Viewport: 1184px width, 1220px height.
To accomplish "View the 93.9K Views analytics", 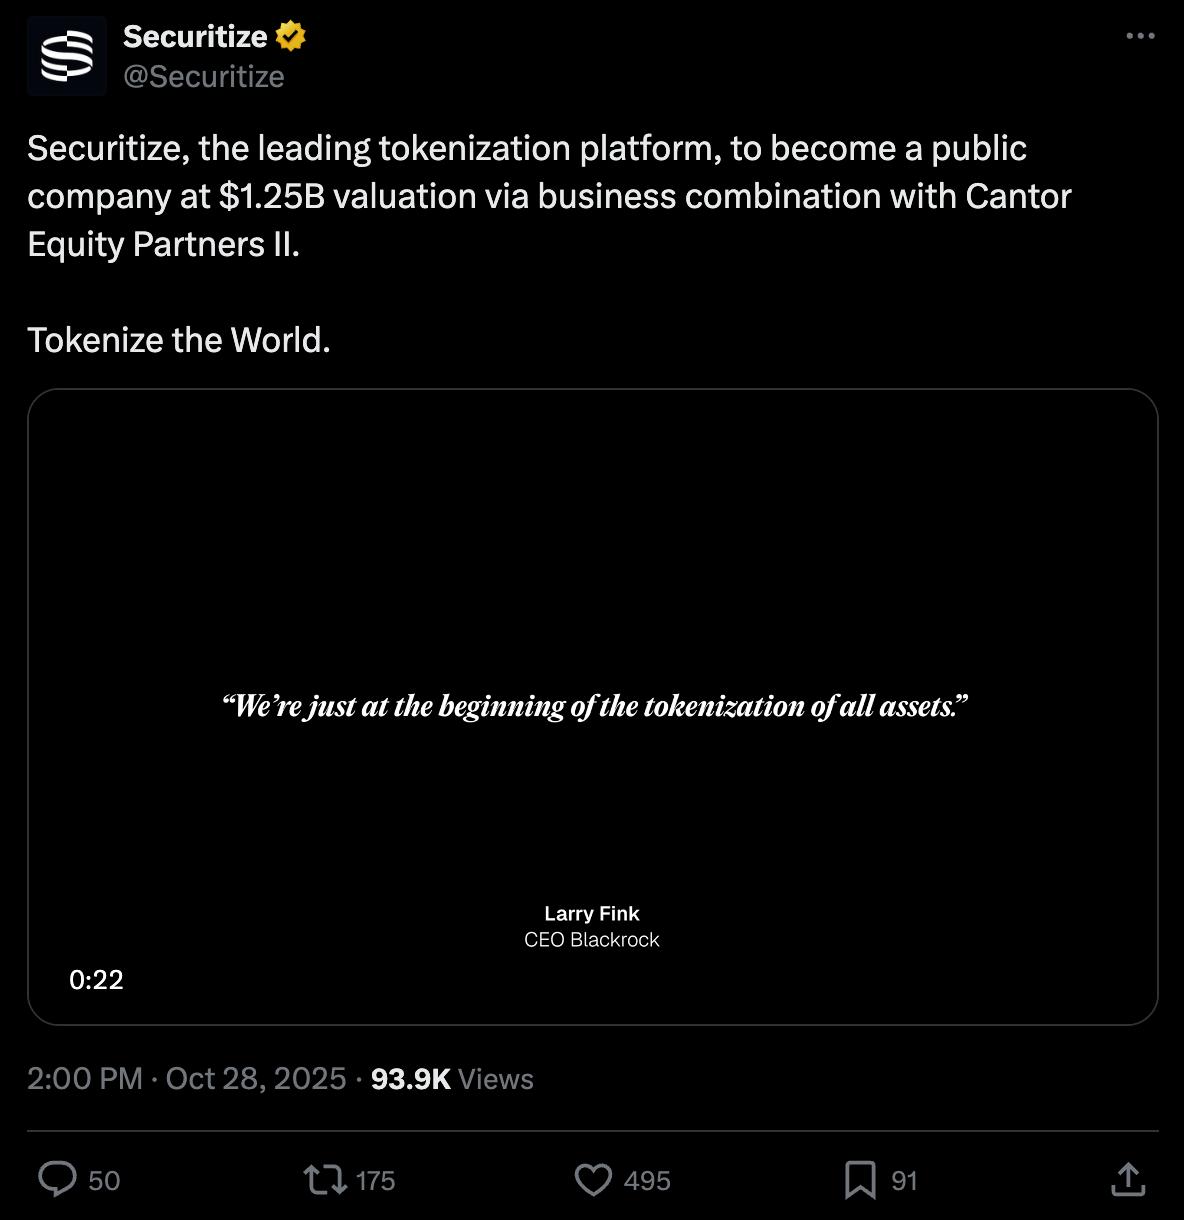I will (452, 1079).
